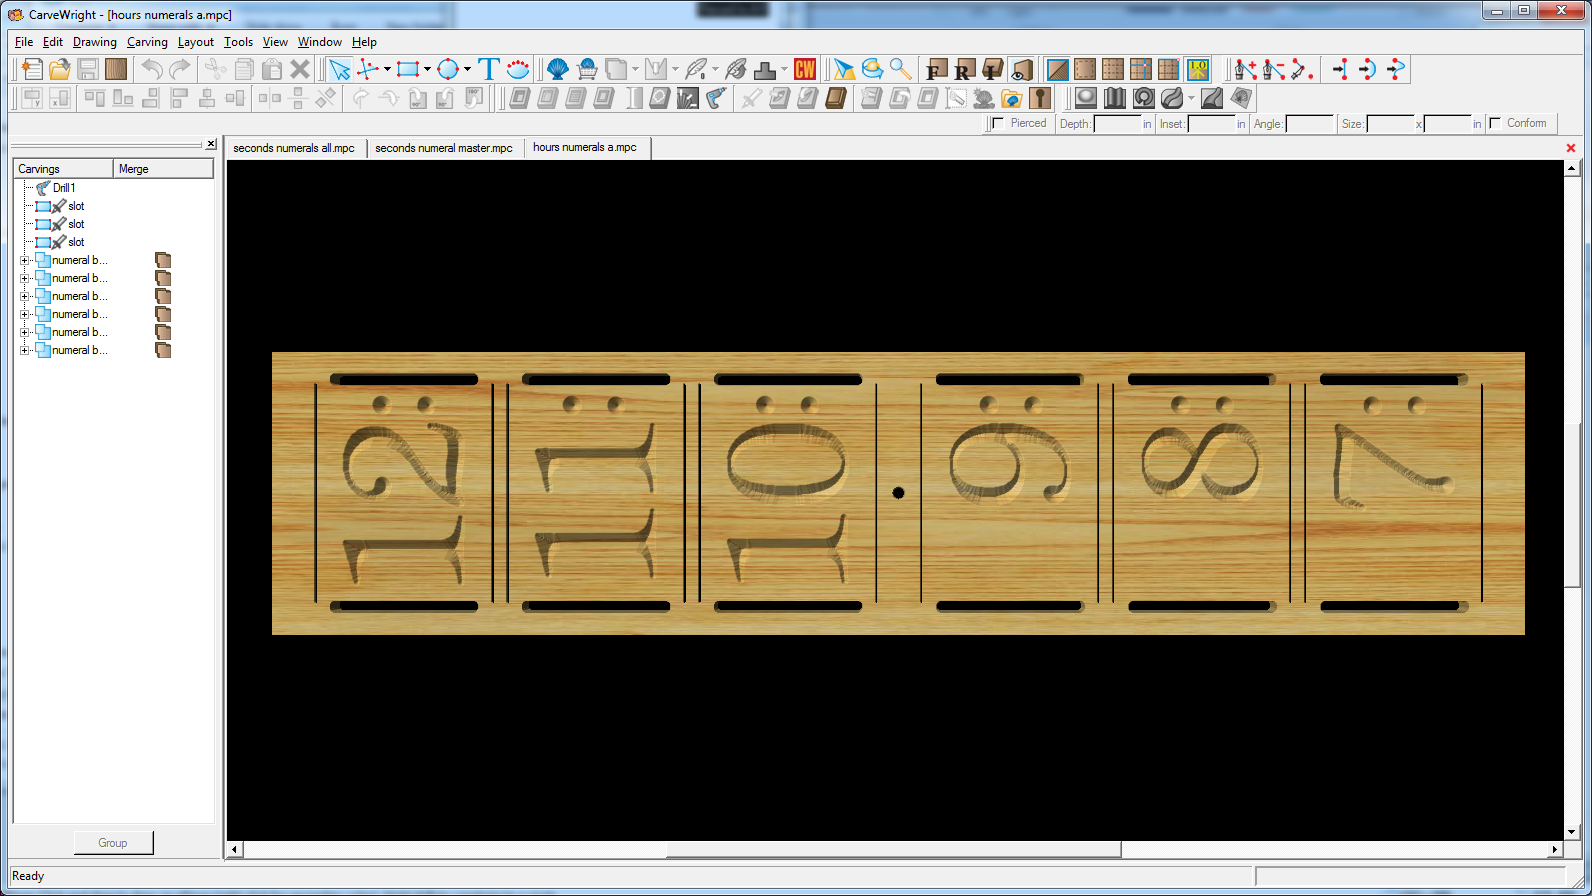Toggle the eye board perspective view
The width and height of the screenshot is (1592, 896).
click(x=1021, y=69)
